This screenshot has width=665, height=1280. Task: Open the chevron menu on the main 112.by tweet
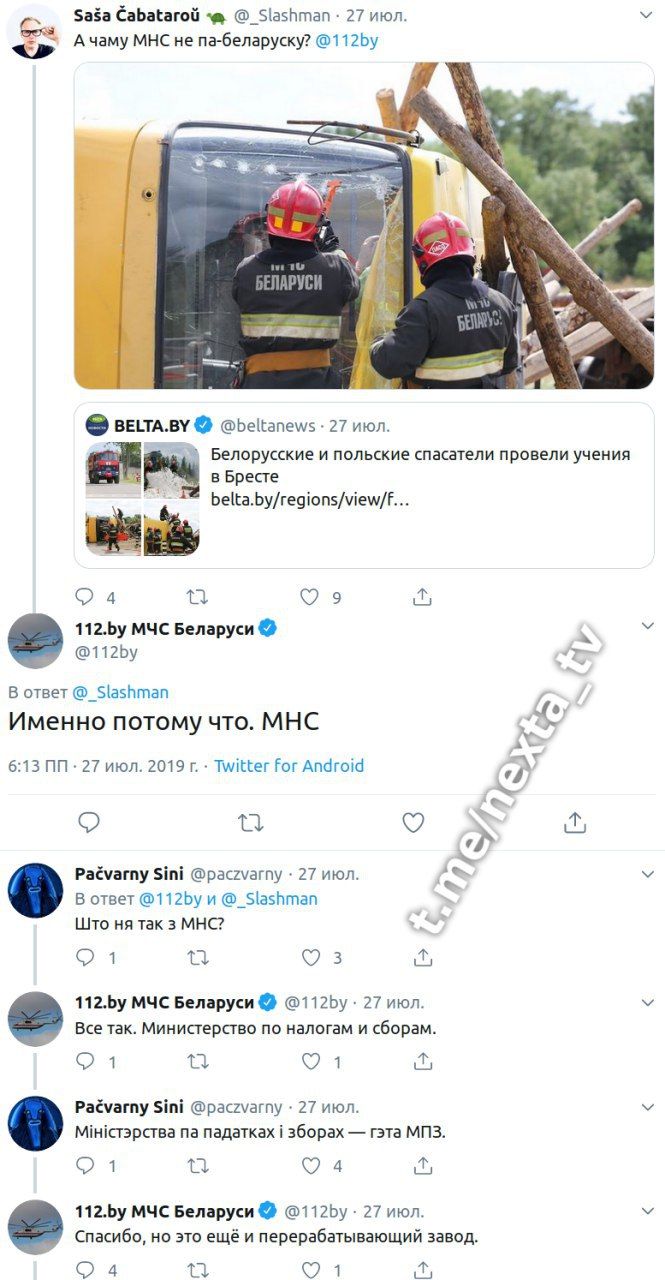coord(646,627)
